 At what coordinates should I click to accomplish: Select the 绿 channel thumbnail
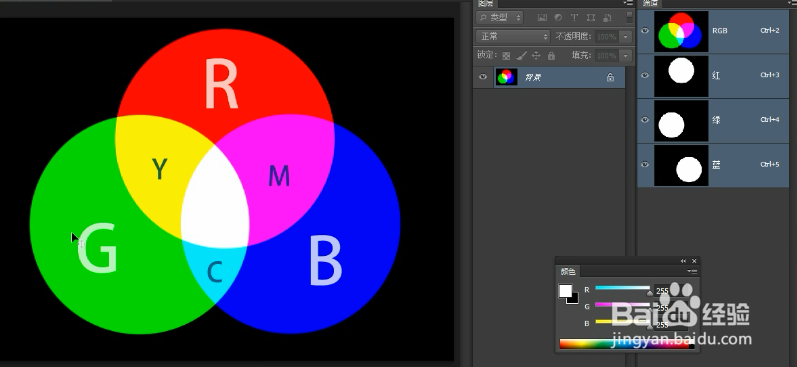click(x=681, y=120)
